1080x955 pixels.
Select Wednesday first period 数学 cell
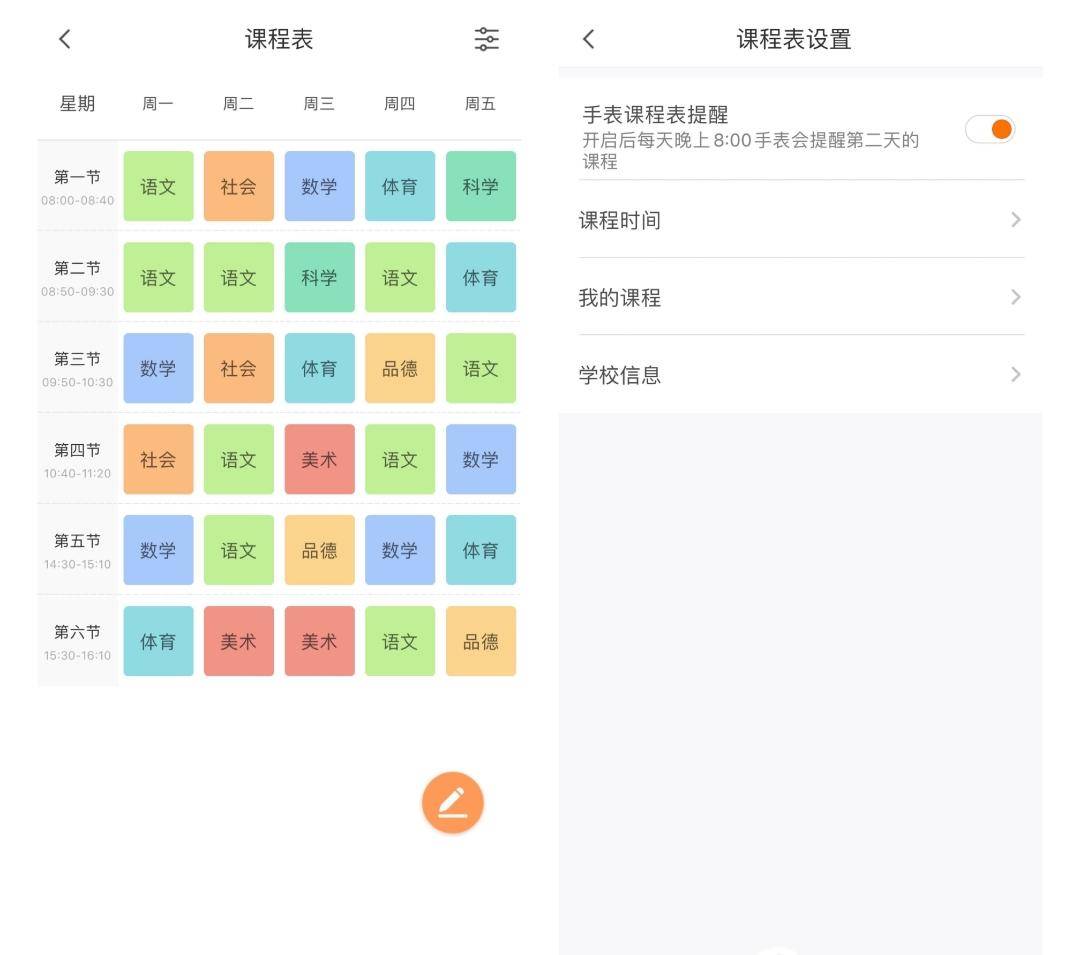(x=319, y=186)
